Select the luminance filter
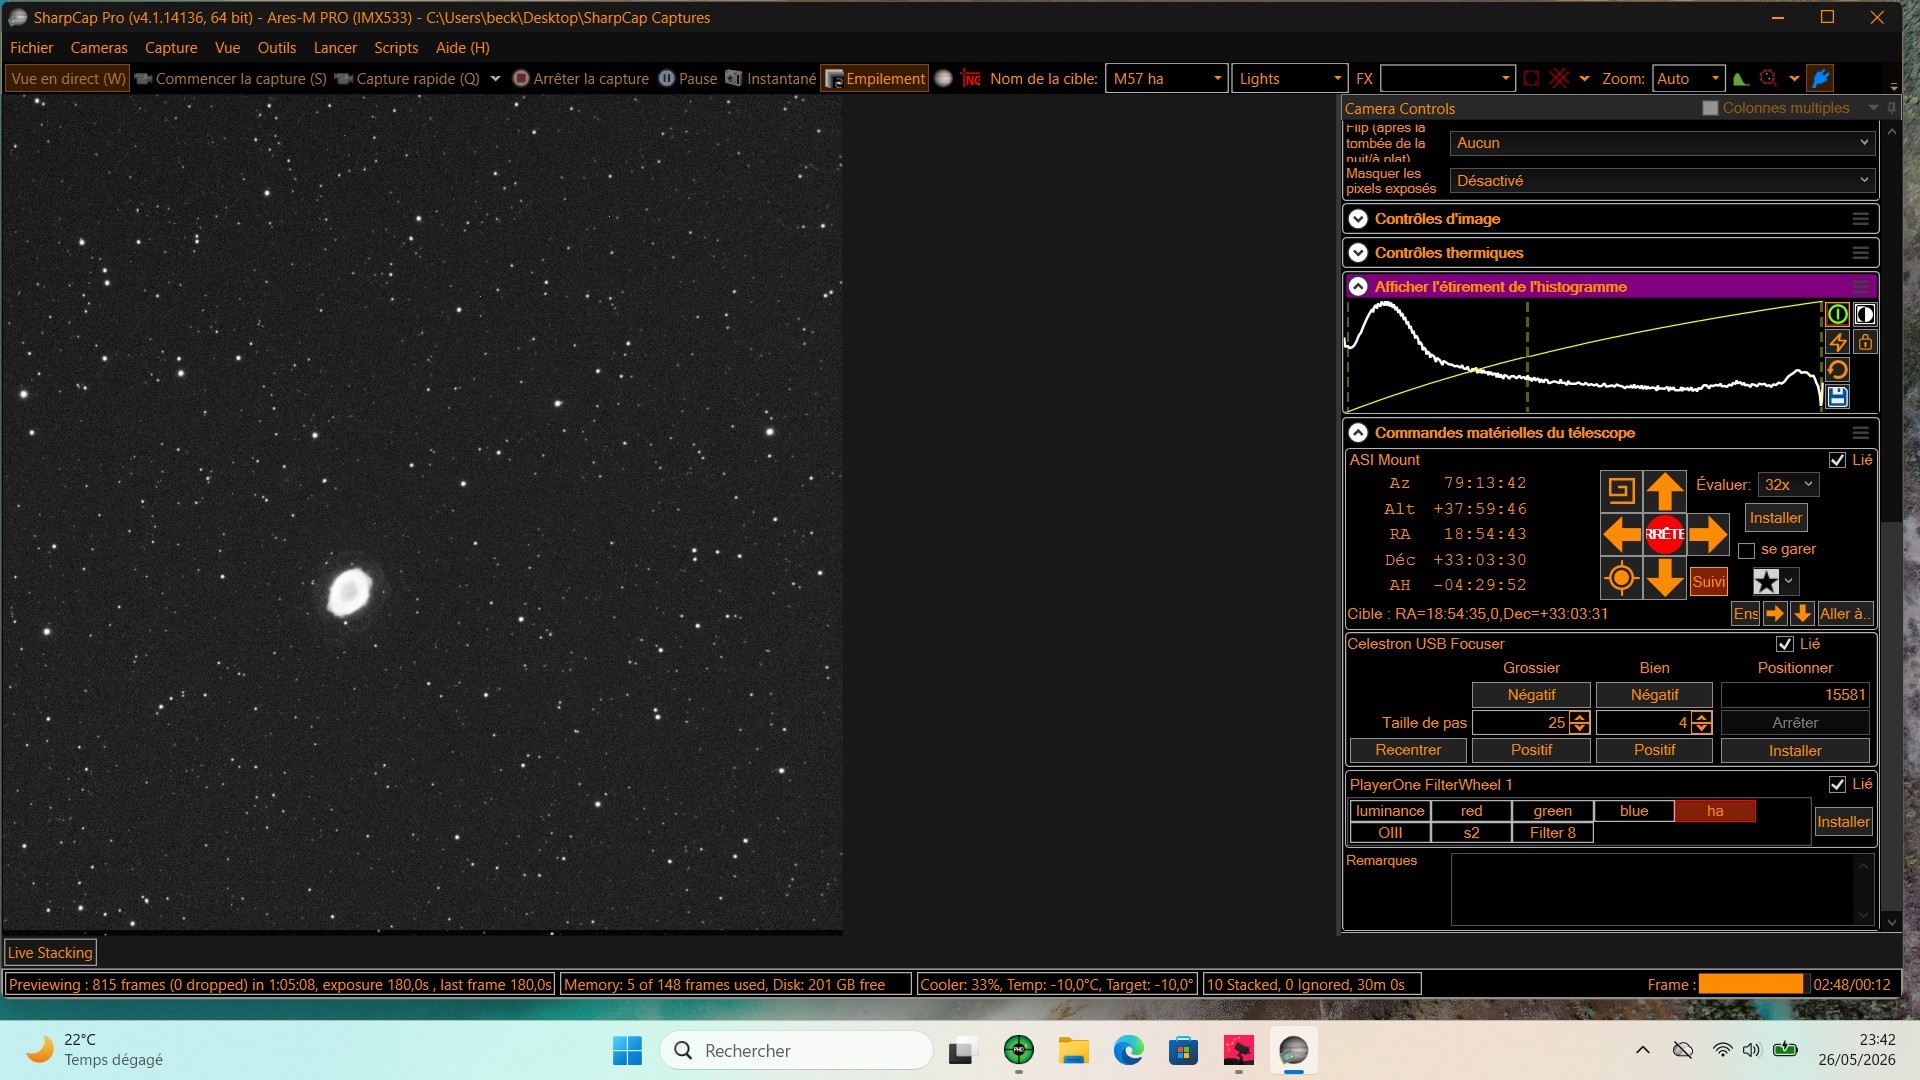 pos(1390,811)
